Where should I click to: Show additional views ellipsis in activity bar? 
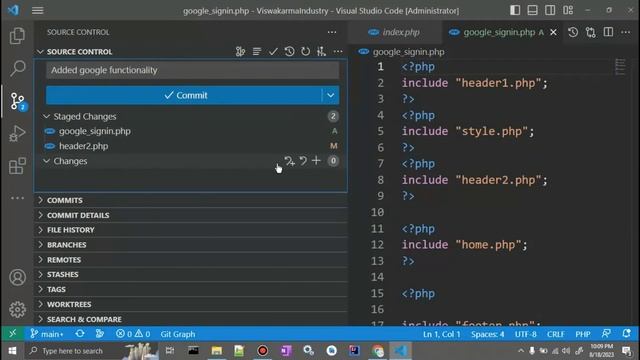[17, 198]
